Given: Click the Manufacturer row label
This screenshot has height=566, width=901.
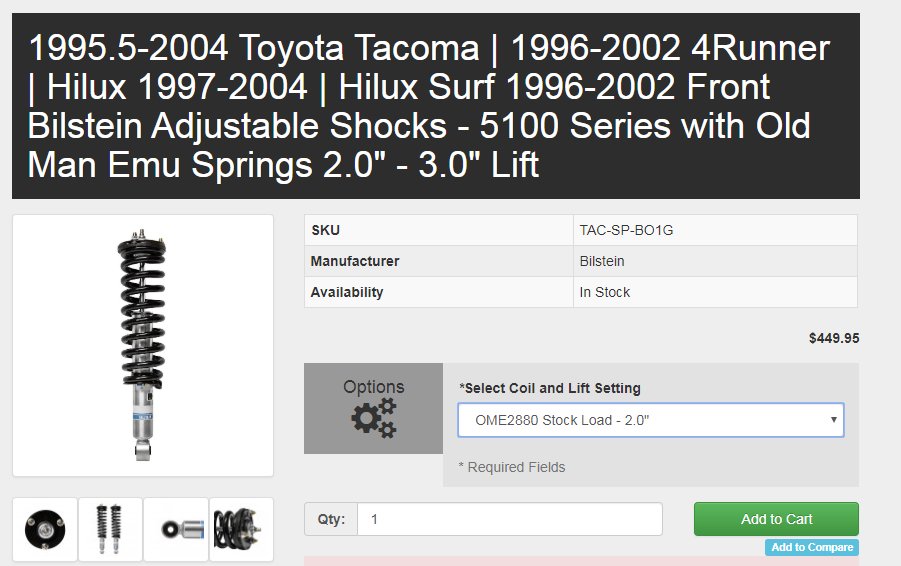Looking at the screenshot, I should tap(355, 261).
